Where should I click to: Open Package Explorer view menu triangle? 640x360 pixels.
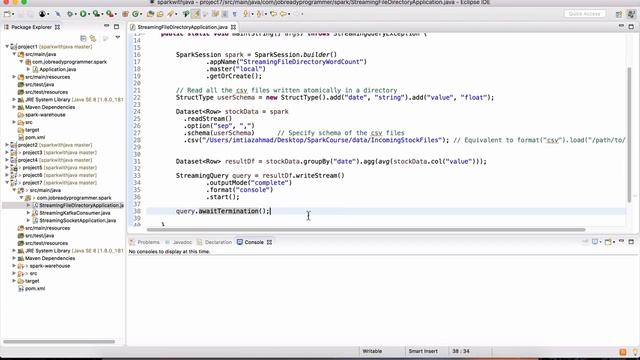118,38
